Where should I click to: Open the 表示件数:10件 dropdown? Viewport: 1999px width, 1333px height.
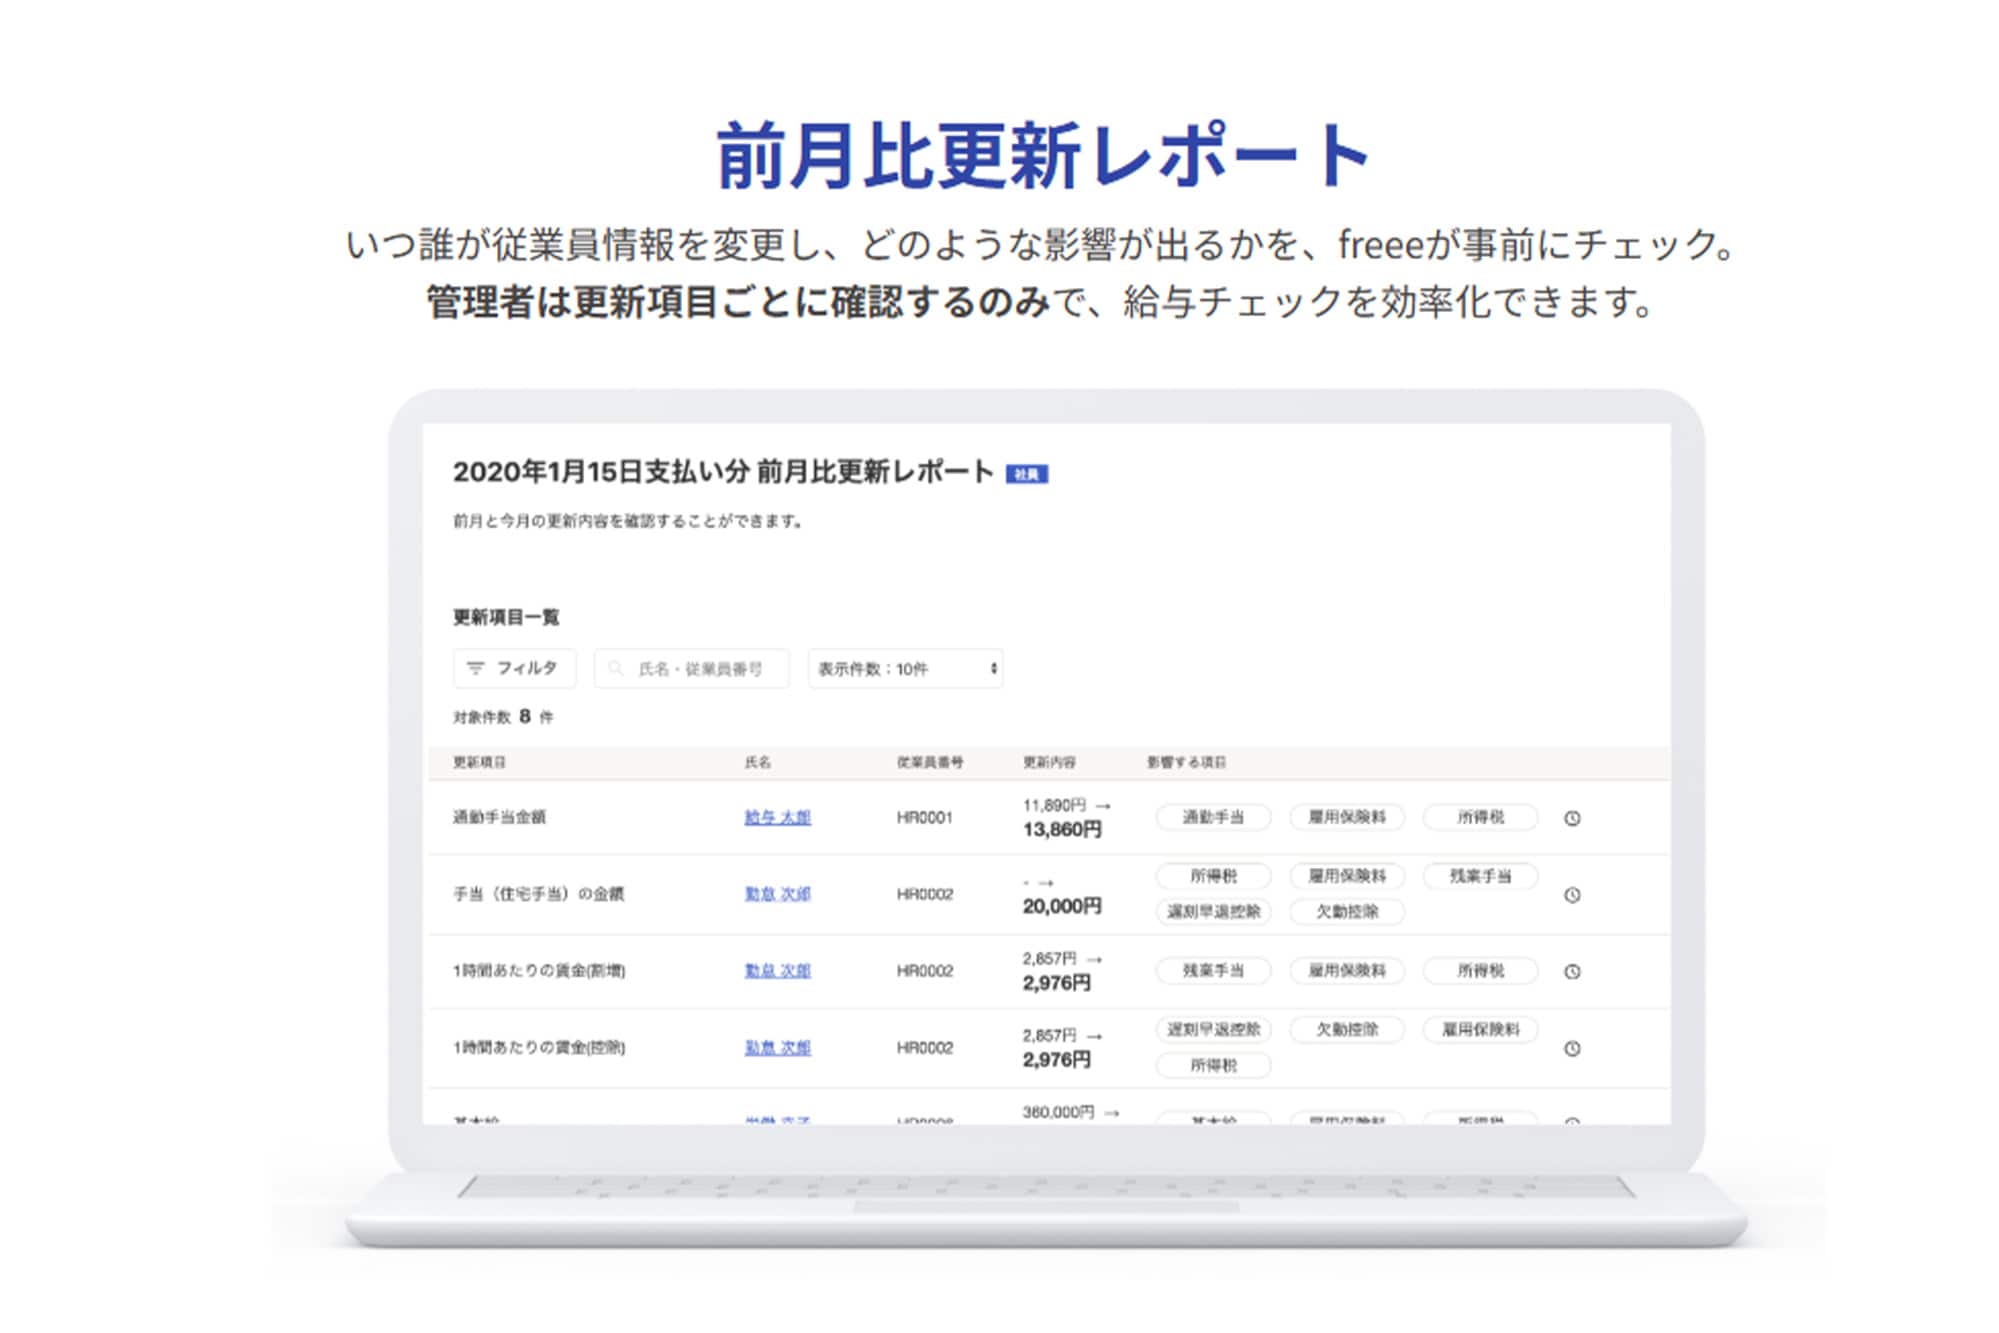click(905, 668)
